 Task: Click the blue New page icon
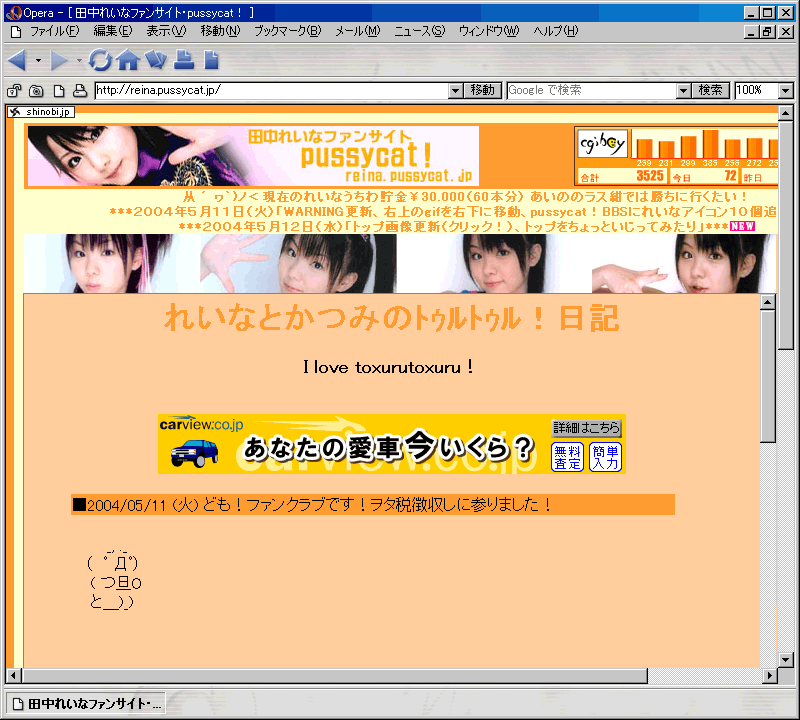[x=211, y=60]
